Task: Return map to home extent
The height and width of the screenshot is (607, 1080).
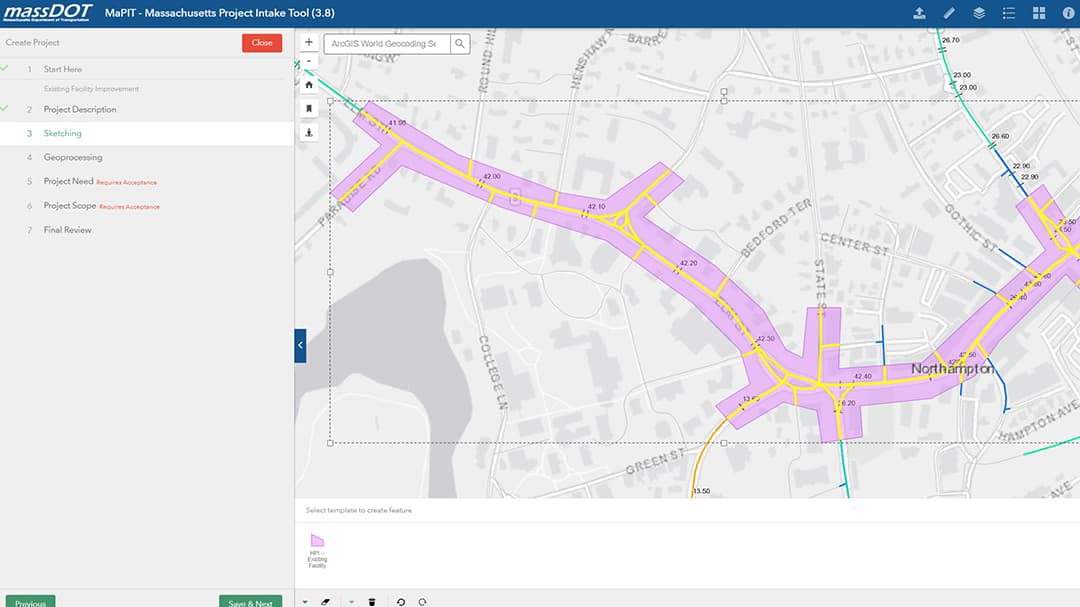Action: 309,85
